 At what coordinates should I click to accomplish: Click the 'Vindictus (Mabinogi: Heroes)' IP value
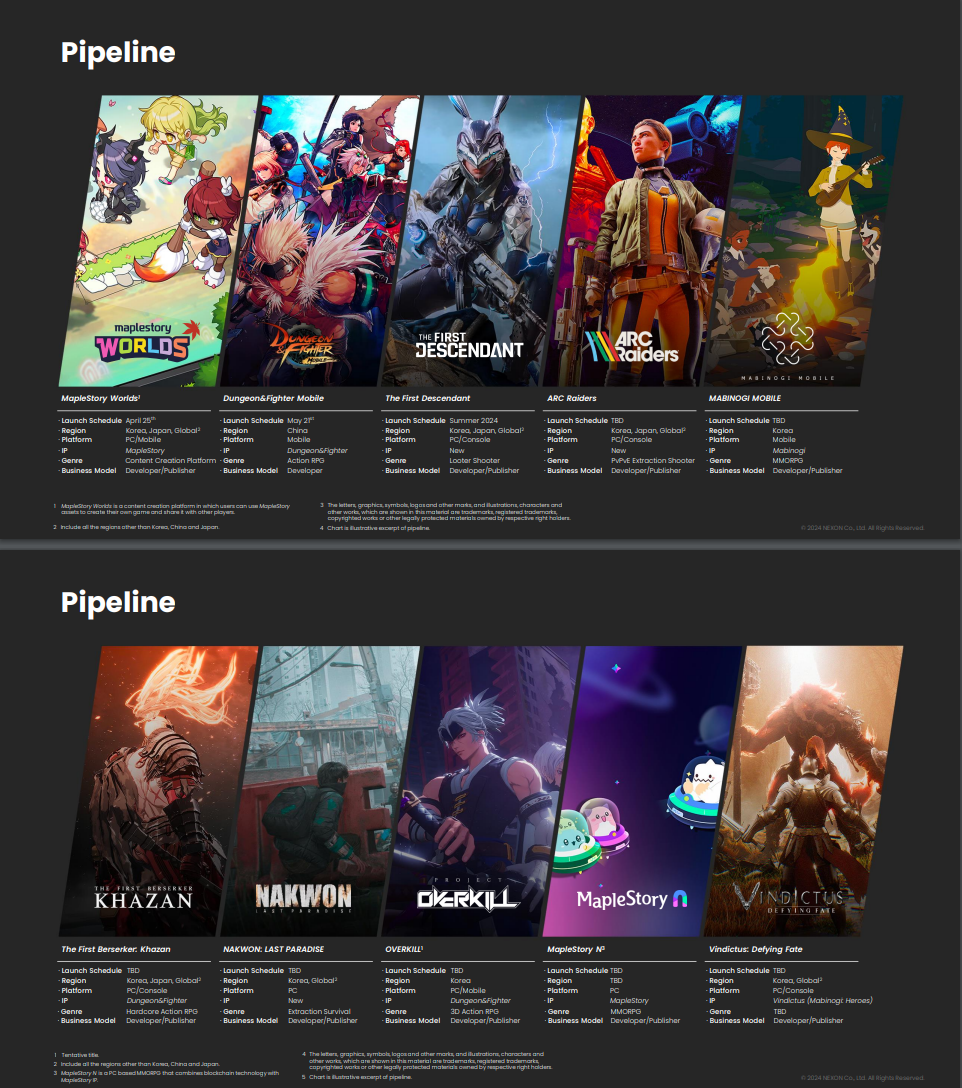(822, 1001)
